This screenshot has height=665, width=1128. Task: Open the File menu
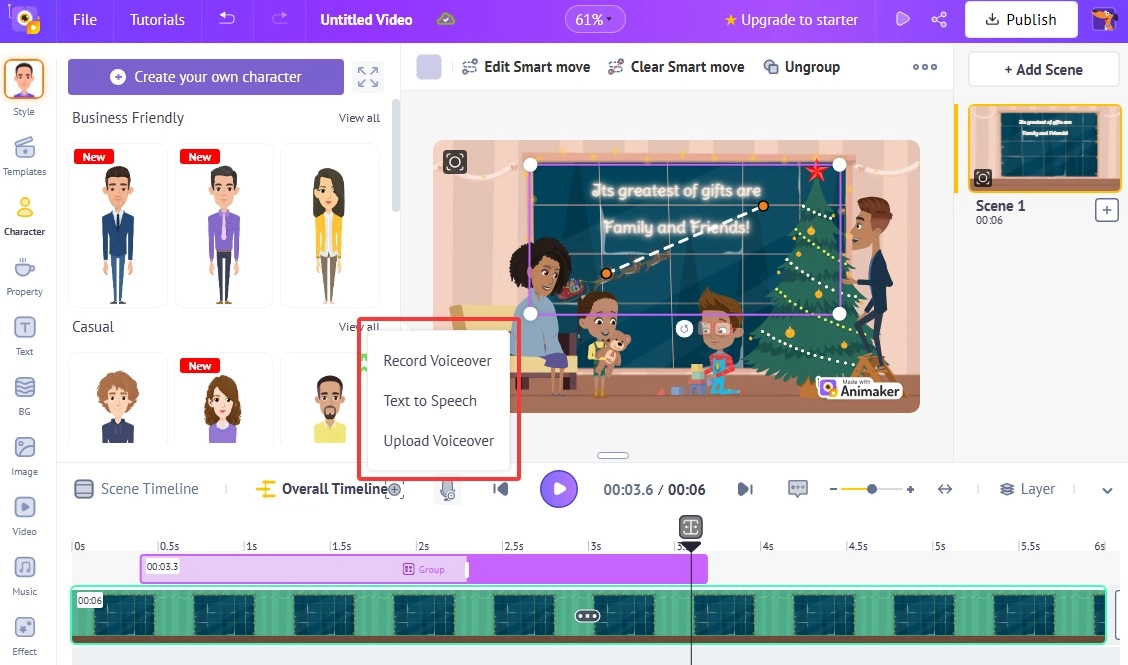[x=84, y=19]
